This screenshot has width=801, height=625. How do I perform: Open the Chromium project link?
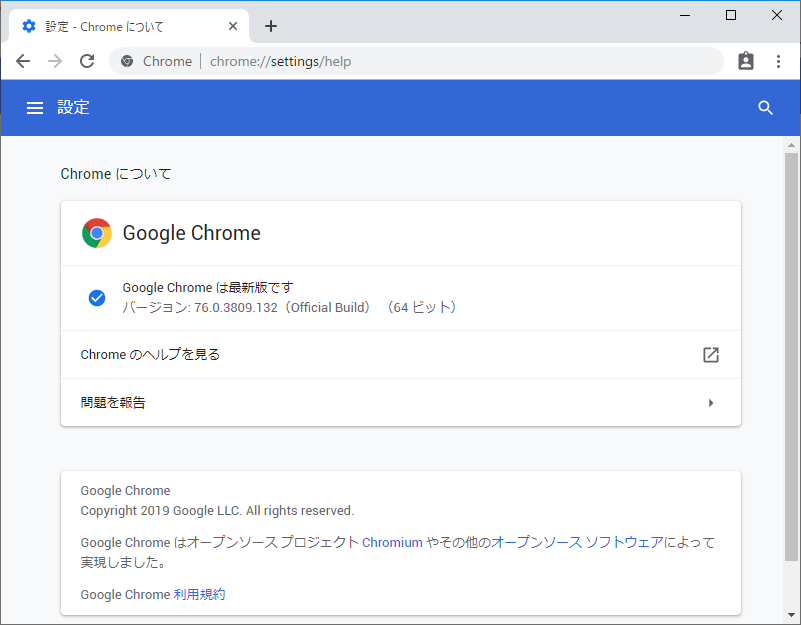392,542
